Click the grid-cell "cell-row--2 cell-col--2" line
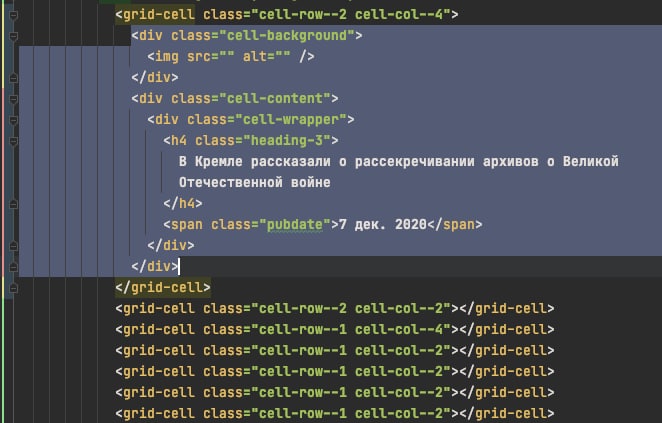 (x=335, y=309)
